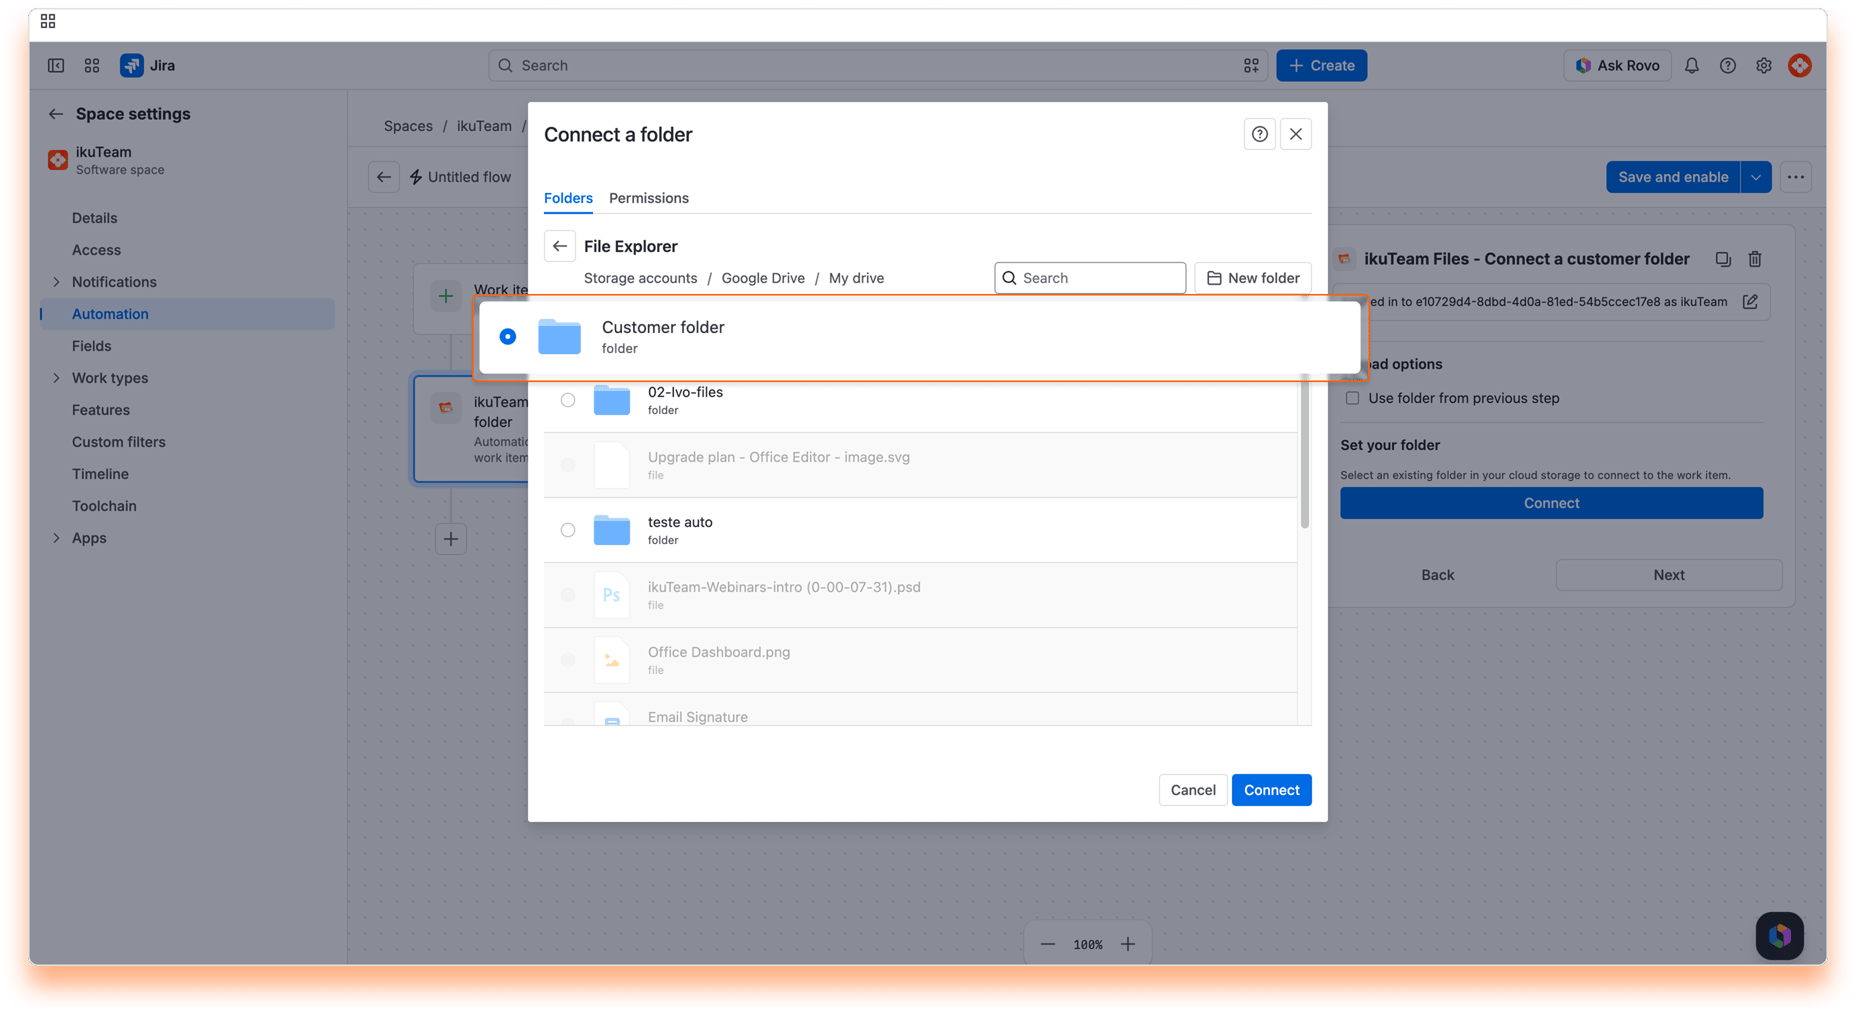Duplicate the ikuTeam Files step icon
Screen dimensions: 1856x1014
[1723, 259]
